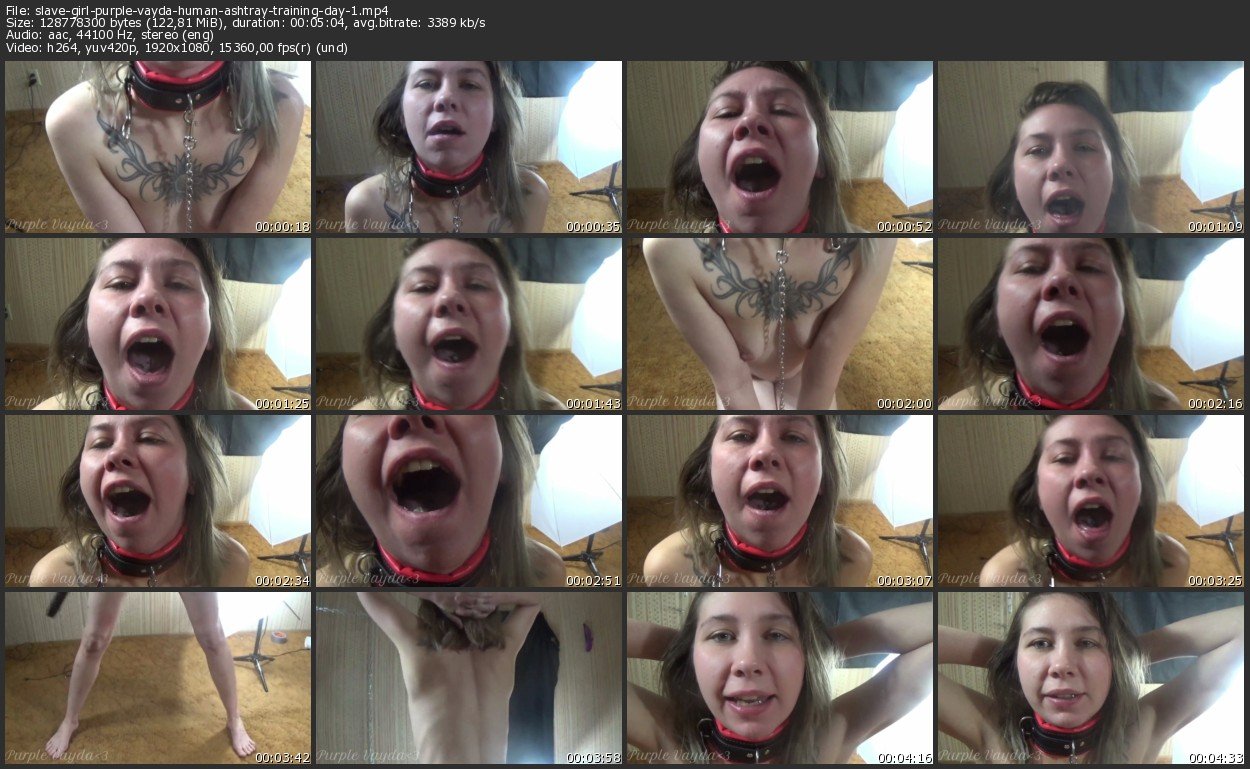This screenshot has width=1250, height=769.
Task: Click the thumbnail timestamped 00:00:18
Action: tap(158, 147)
